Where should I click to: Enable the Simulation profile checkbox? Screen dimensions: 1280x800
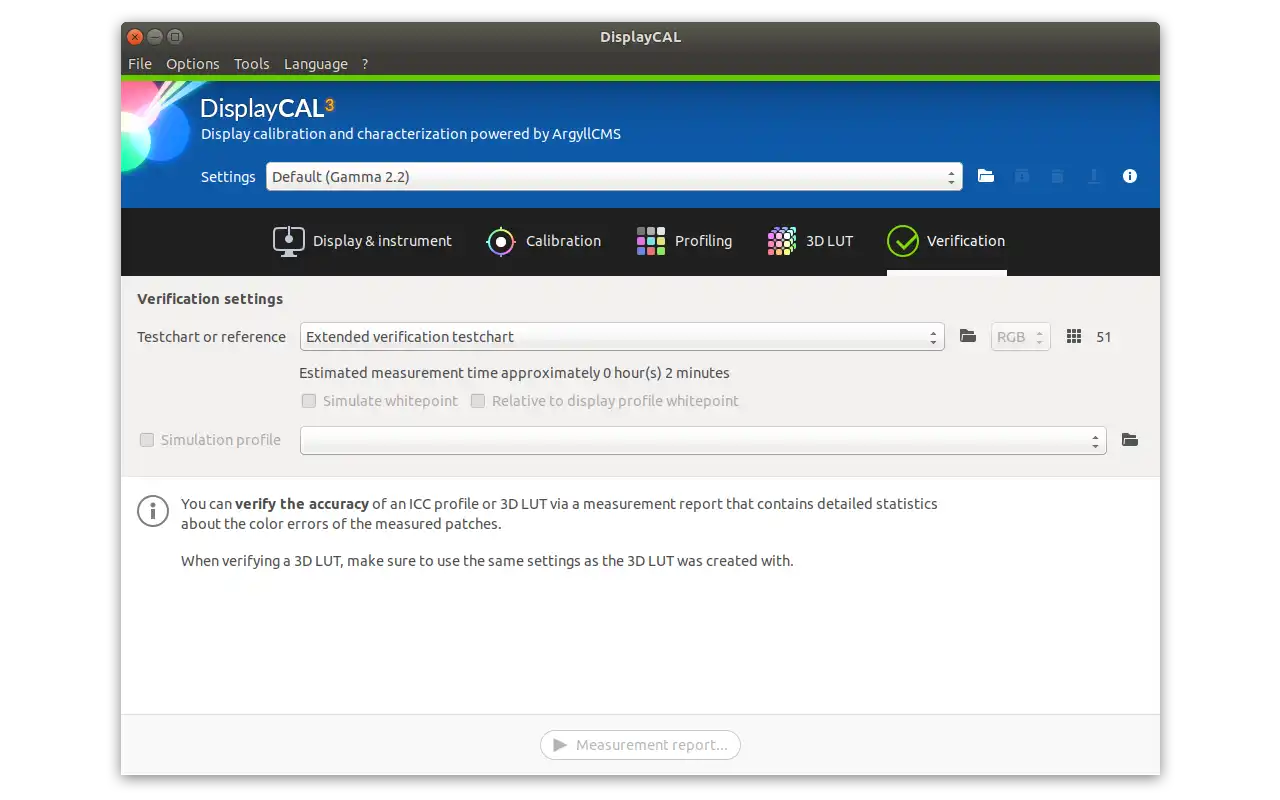[147, 440]
